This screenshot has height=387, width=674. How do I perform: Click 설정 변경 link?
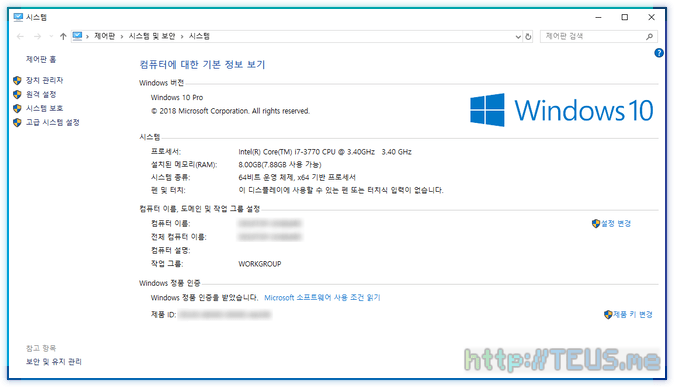616,224
